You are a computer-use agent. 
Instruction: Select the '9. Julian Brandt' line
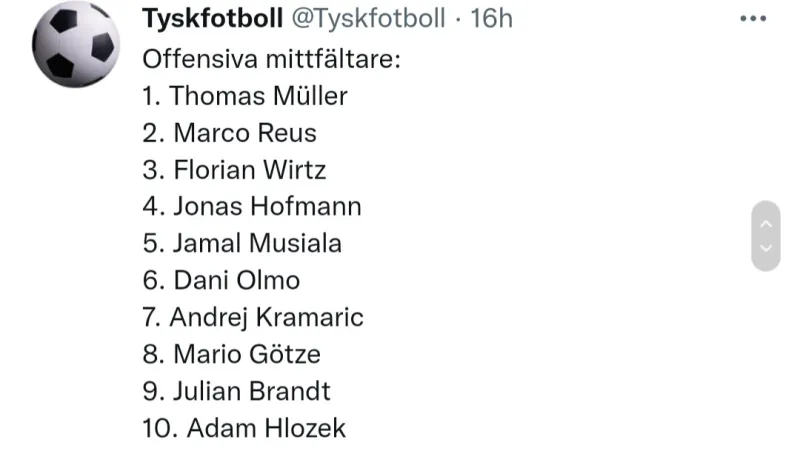(236, 391)
